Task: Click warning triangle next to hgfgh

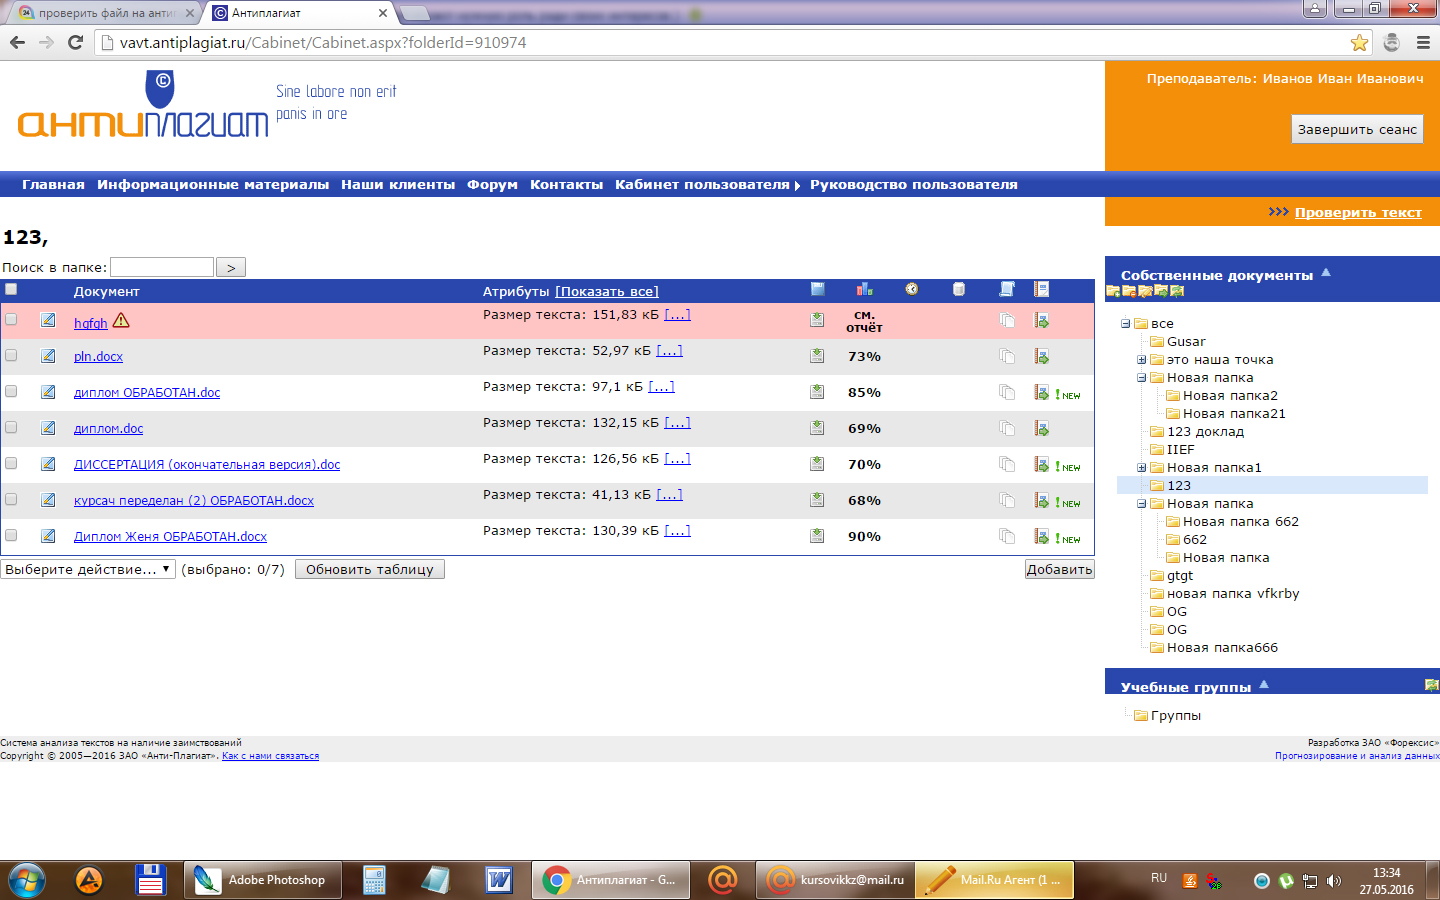Action: tap(121, 321)
